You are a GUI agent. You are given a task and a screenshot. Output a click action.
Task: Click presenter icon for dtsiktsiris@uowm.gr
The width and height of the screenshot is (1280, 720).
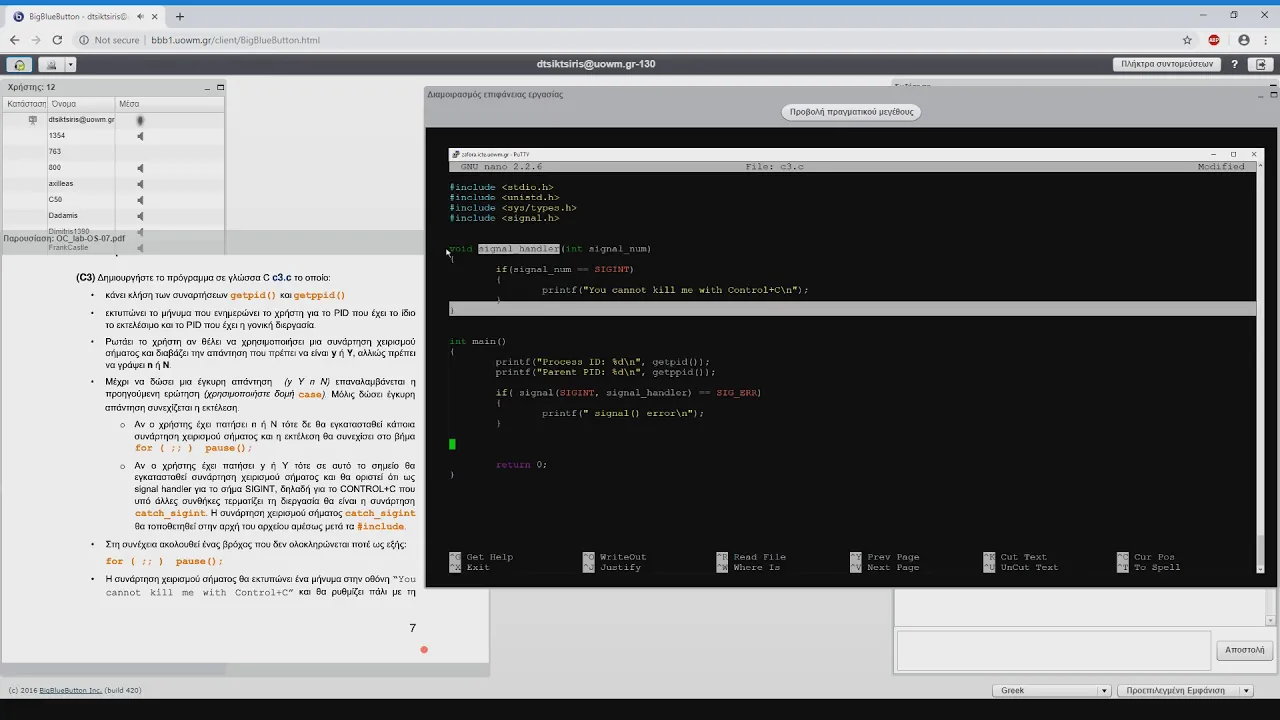click(33, 120)
